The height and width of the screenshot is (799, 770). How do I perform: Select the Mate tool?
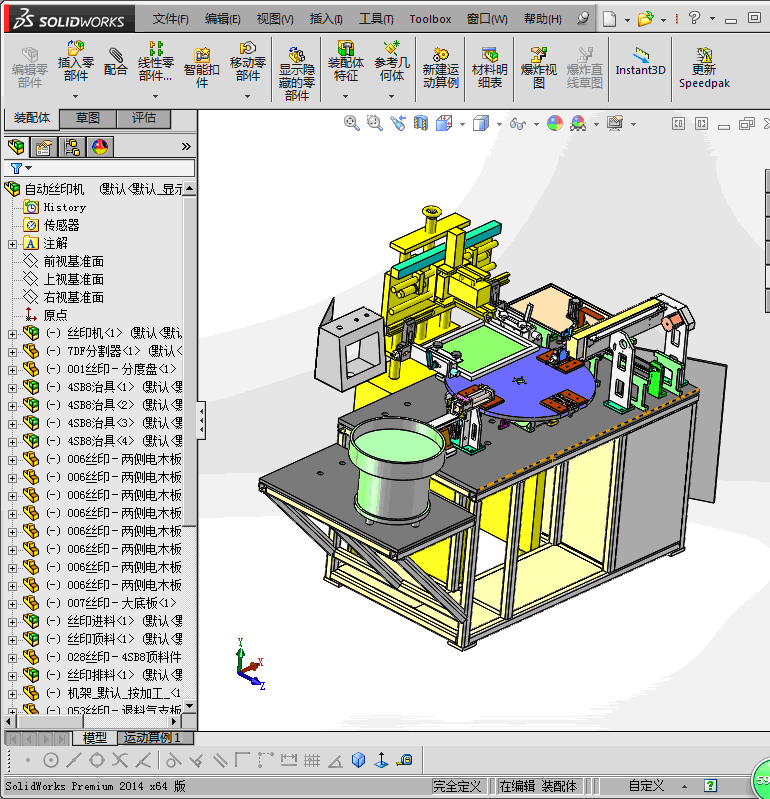(116, 61)
